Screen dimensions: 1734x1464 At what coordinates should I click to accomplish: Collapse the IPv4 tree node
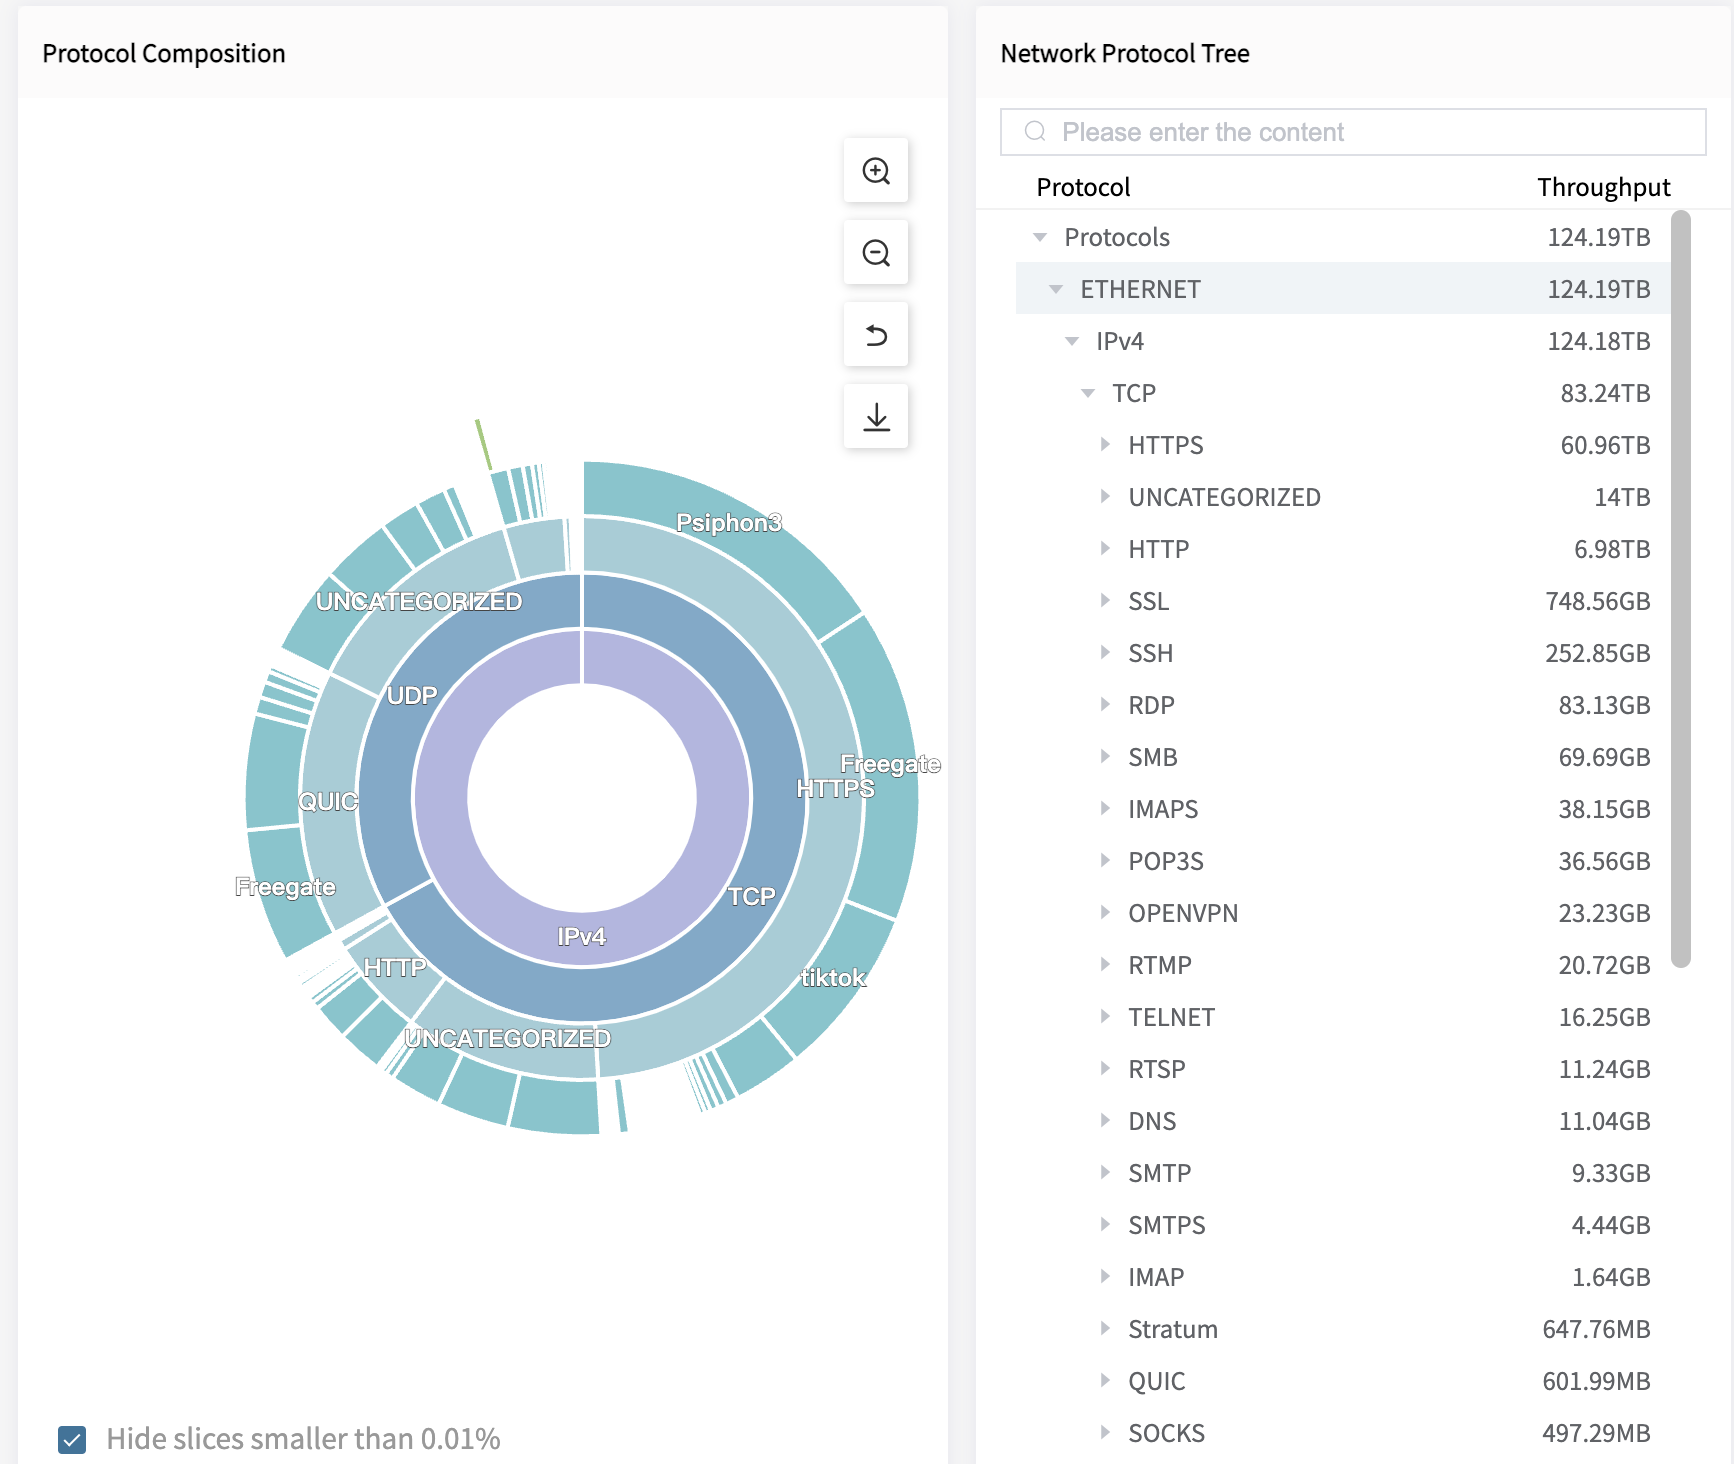1072,341
